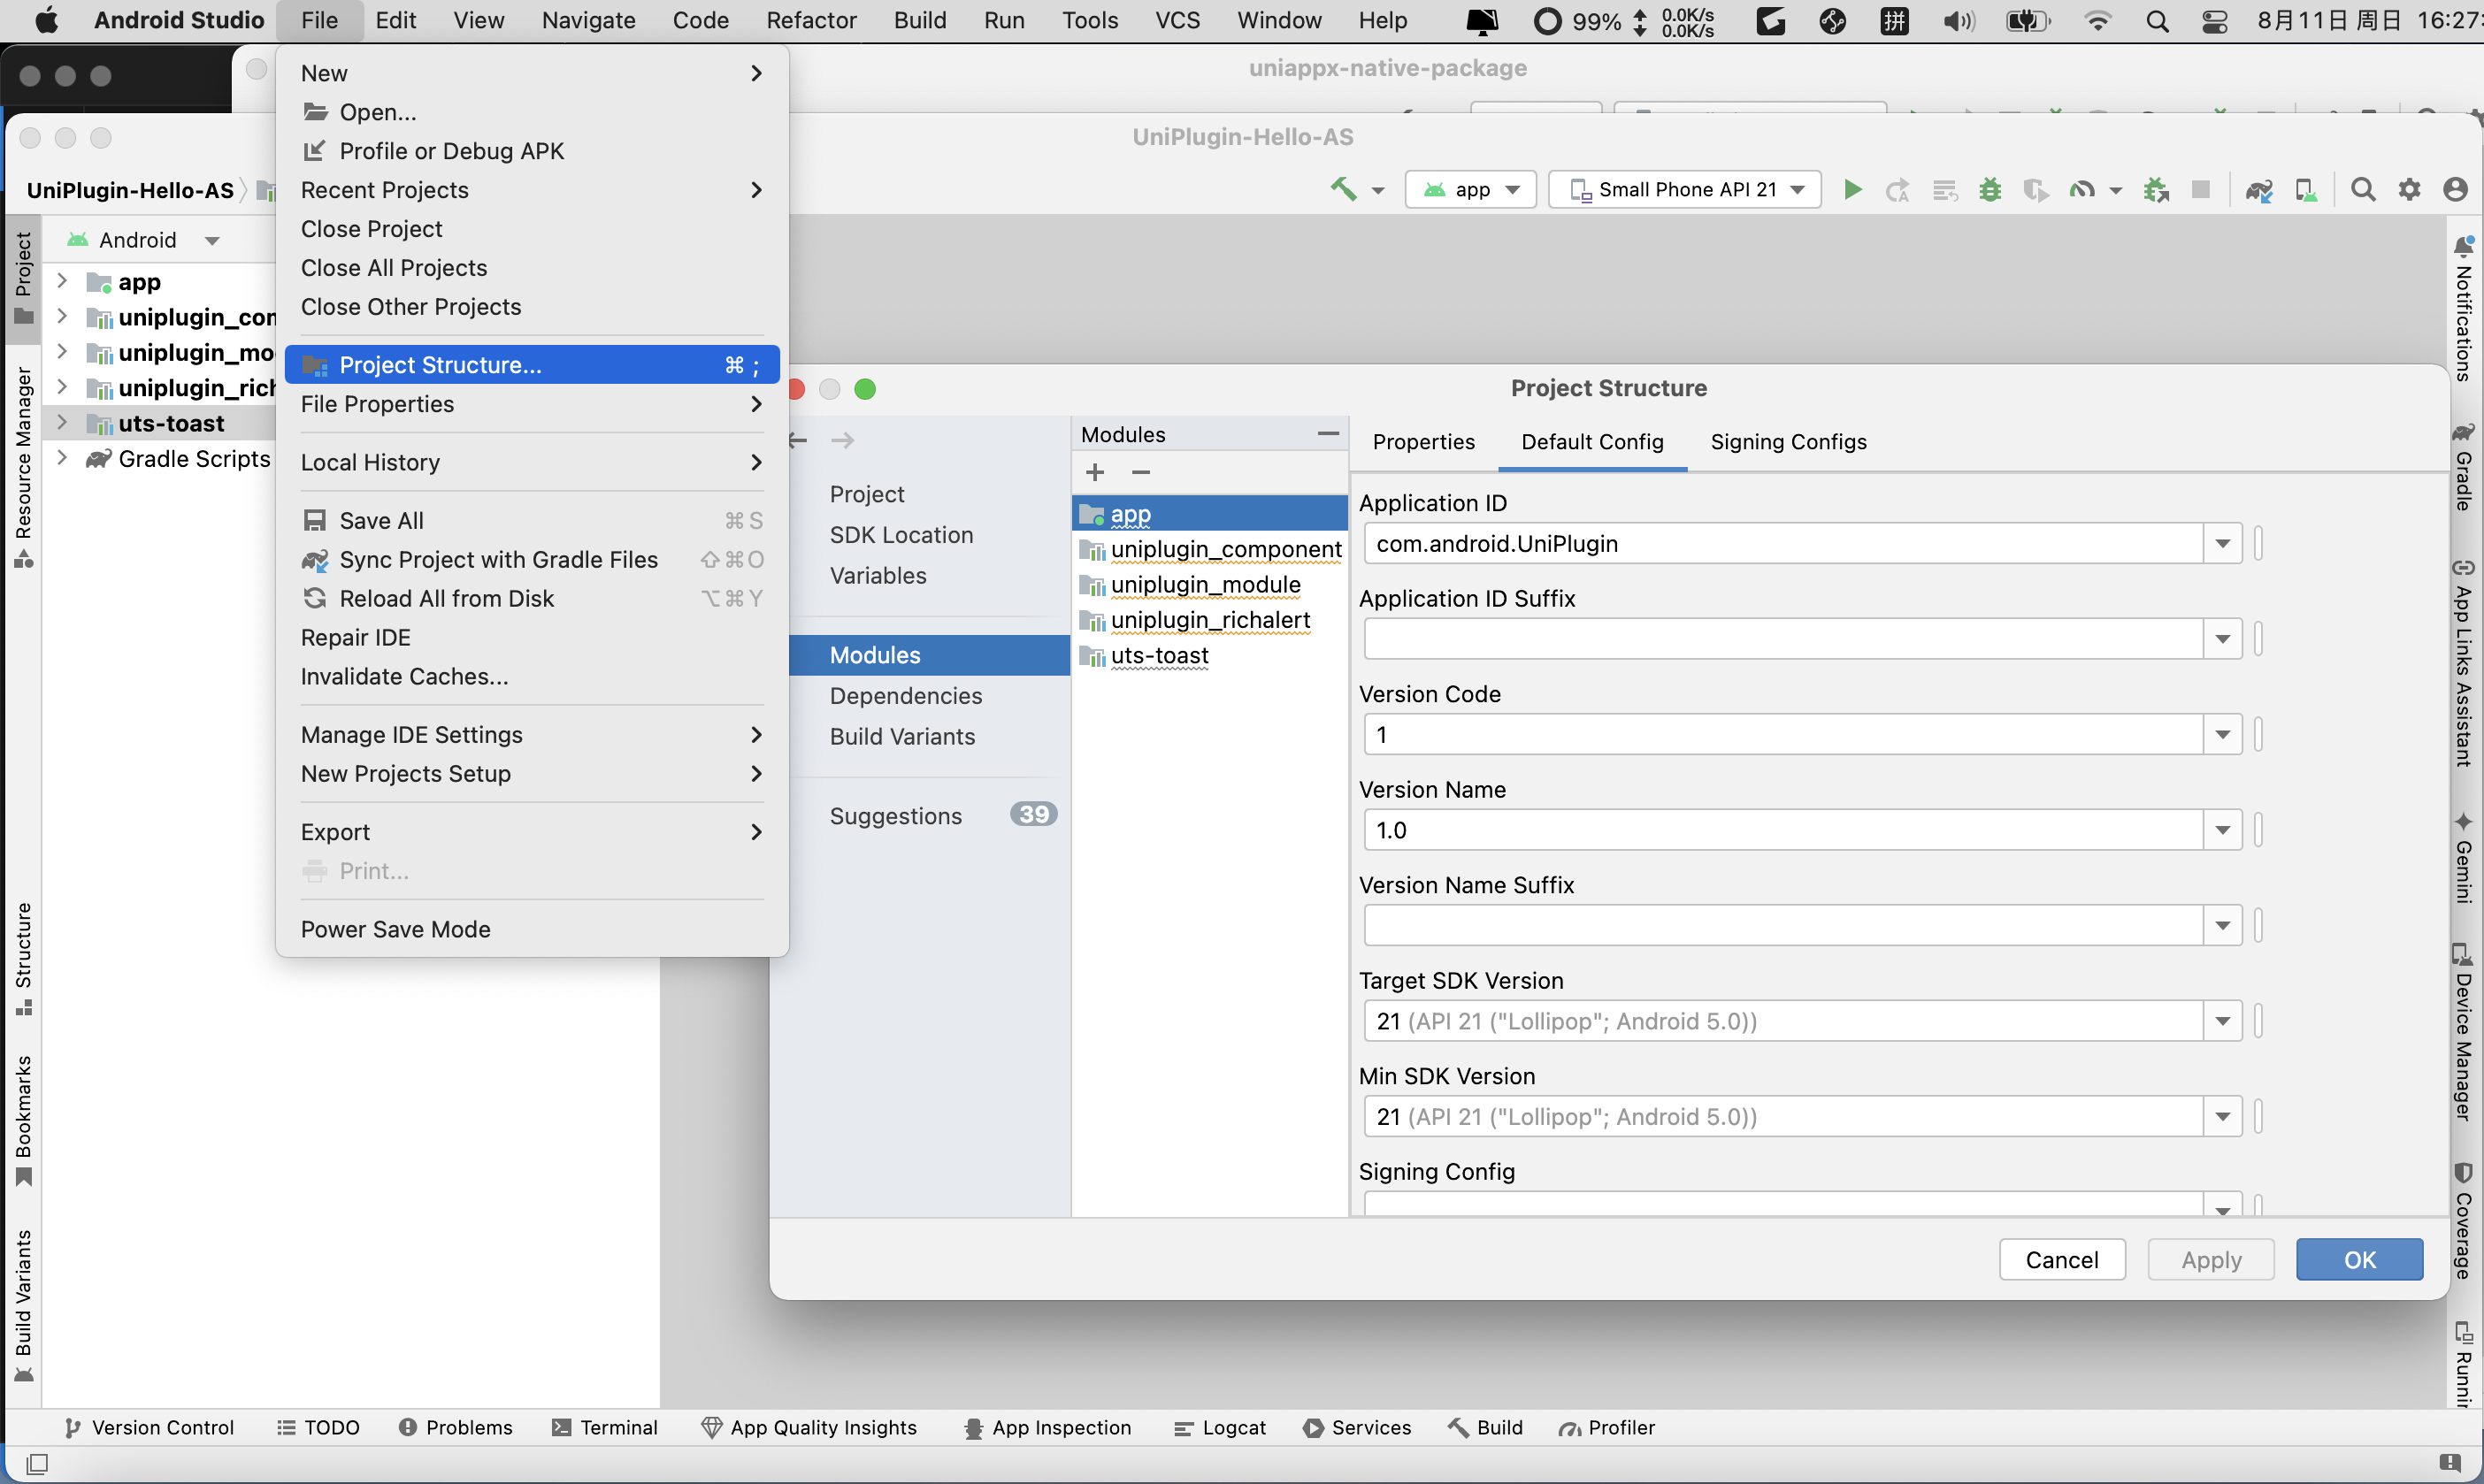The width and height of the screenshot is (2484, 1484).
Task: Open the Application ID dropdown arrow
Action: coord(2222,544)
